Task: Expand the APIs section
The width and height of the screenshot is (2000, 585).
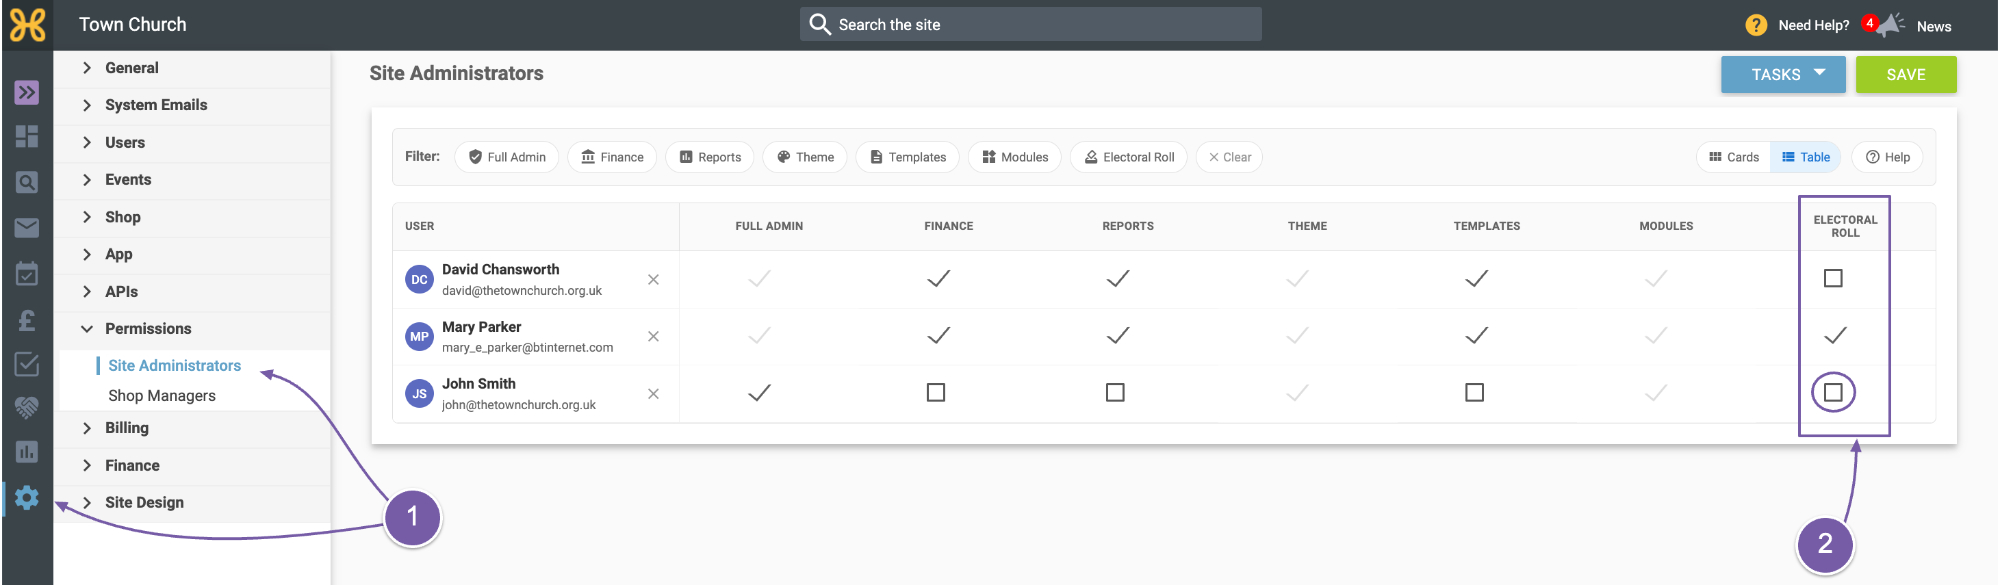Action: (192, 292)
